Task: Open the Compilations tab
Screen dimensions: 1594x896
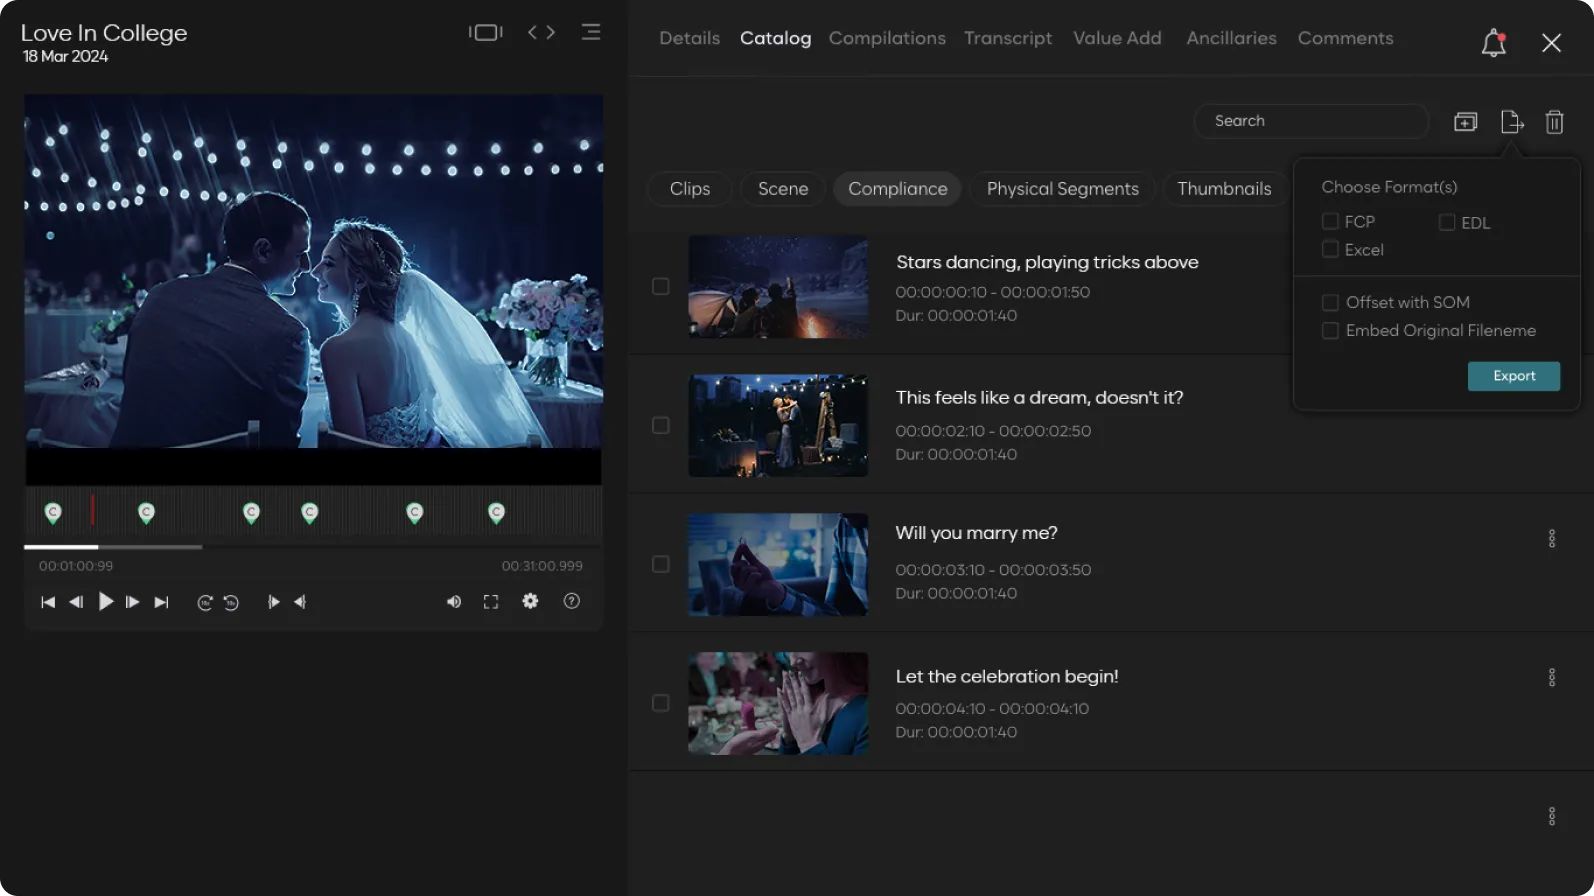Action: pyautogui.click(x=887, y=38)
